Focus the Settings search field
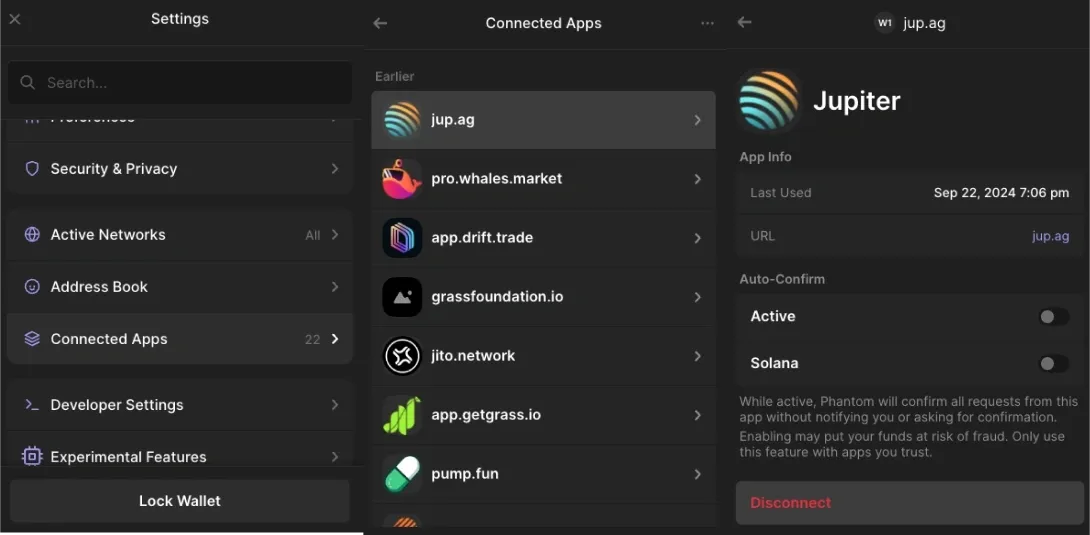The height and width of the screenshot is (535, 1090). coord(179,83)
